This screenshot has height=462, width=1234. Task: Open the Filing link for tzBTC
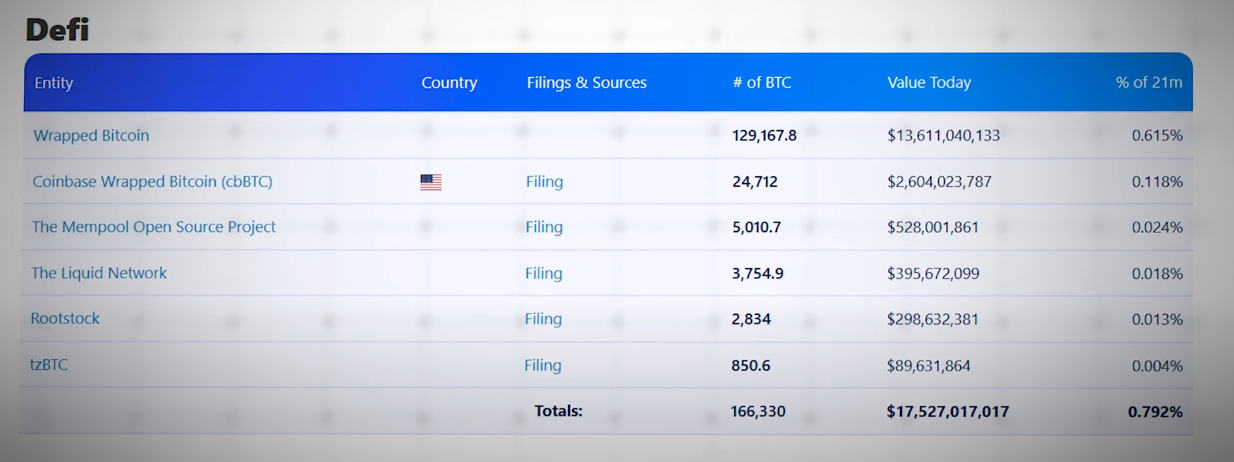pos(543,365)
